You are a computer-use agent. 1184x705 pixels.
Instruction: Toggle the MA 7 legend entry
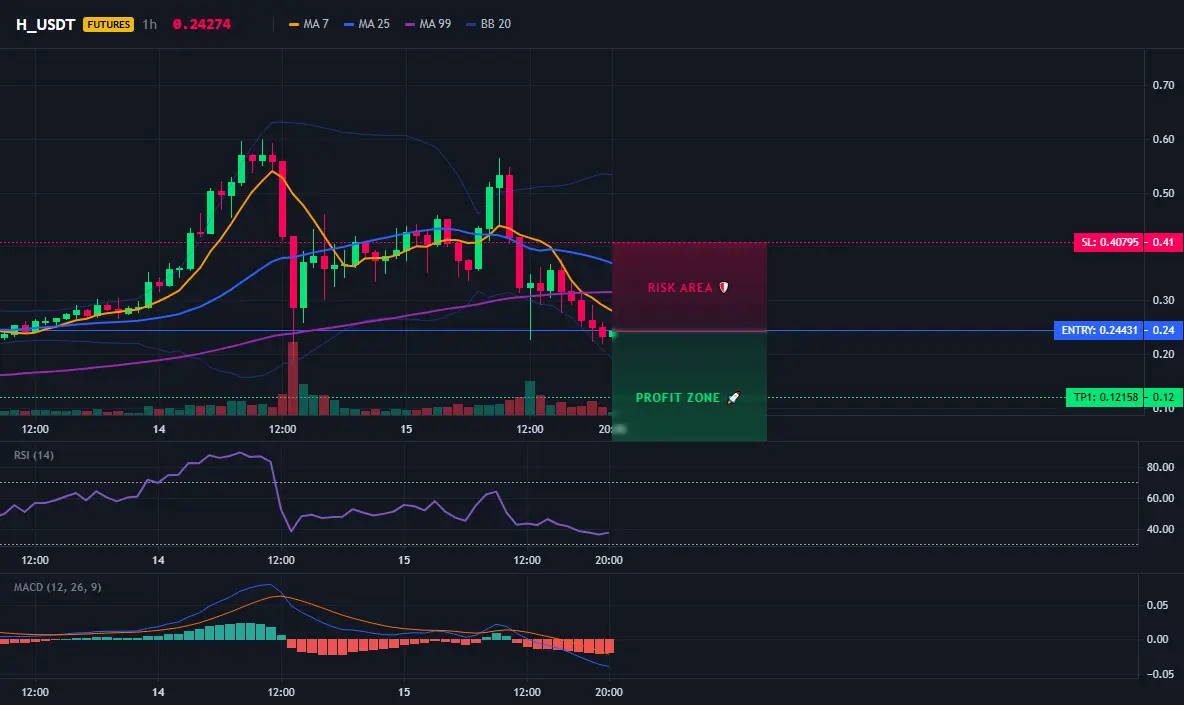point(309,24)
